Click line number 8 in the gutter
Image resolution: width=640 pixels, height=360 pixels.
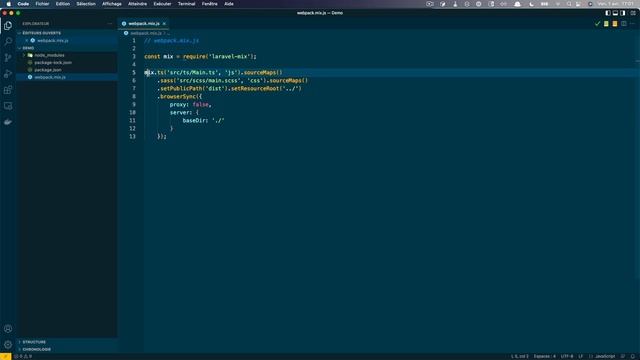pos(133,97)
